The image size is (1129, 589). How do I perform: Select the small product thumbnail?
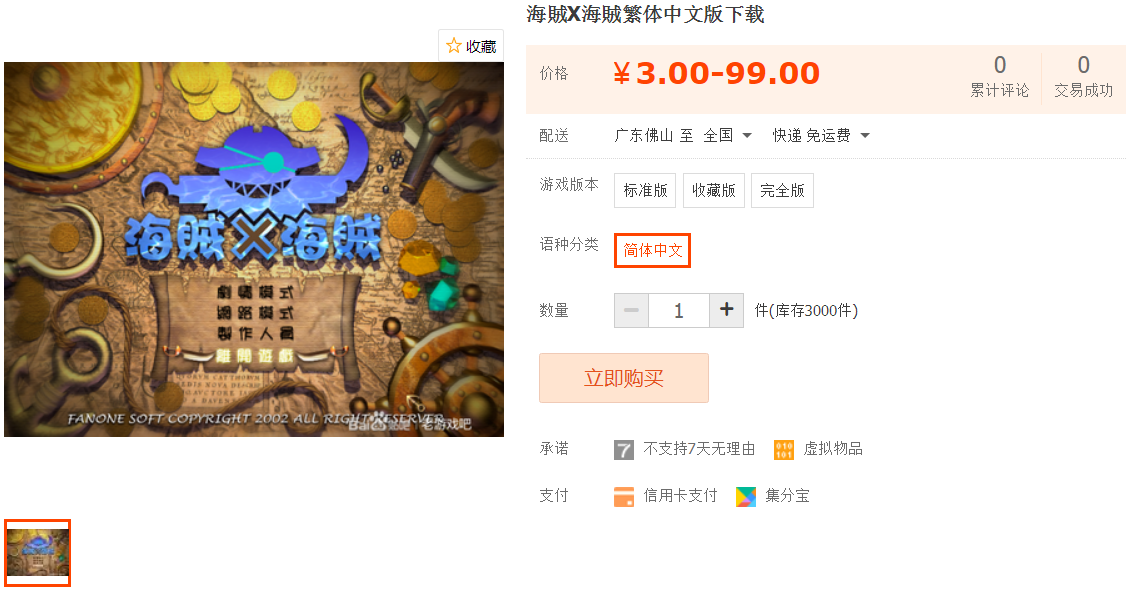(37, 553)
